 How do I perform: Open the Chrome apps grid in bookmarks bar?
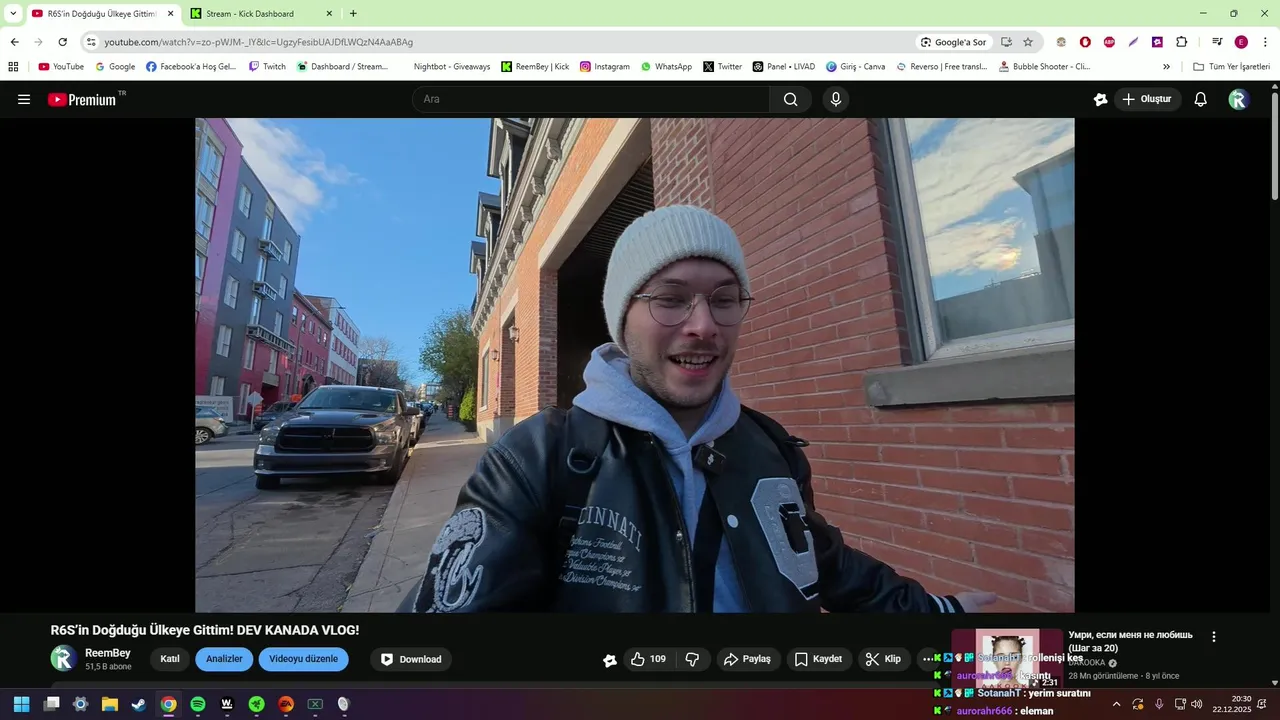13,67
